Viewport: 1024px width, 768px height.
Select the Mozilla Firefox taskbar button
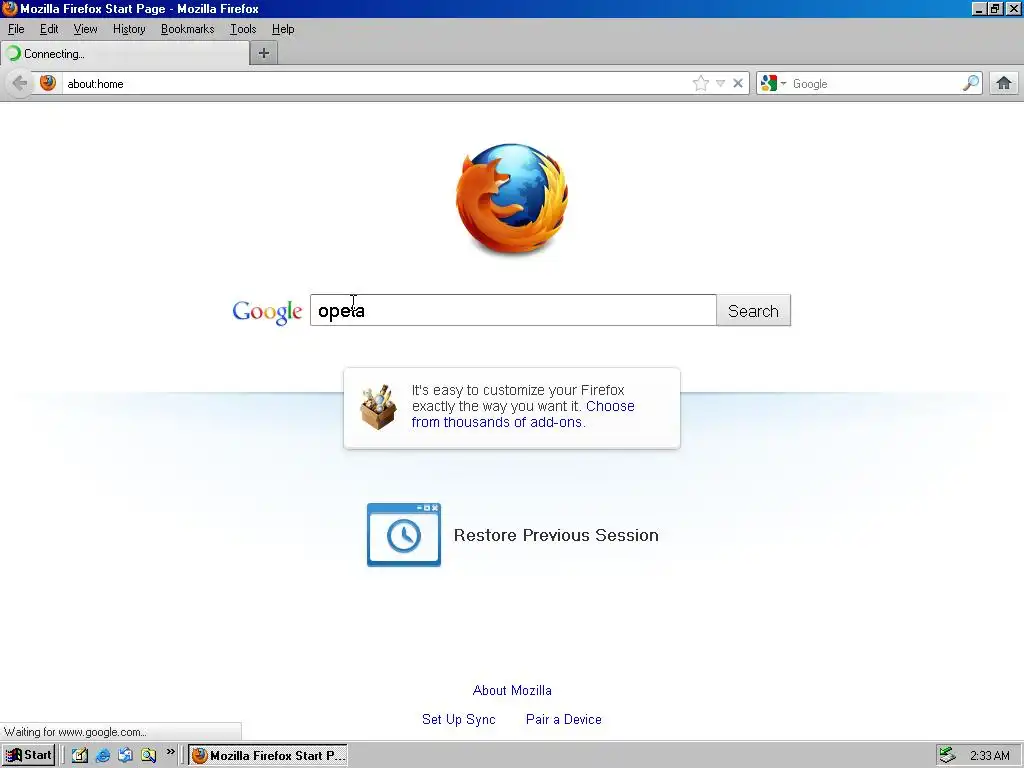[x=268, y=756]
